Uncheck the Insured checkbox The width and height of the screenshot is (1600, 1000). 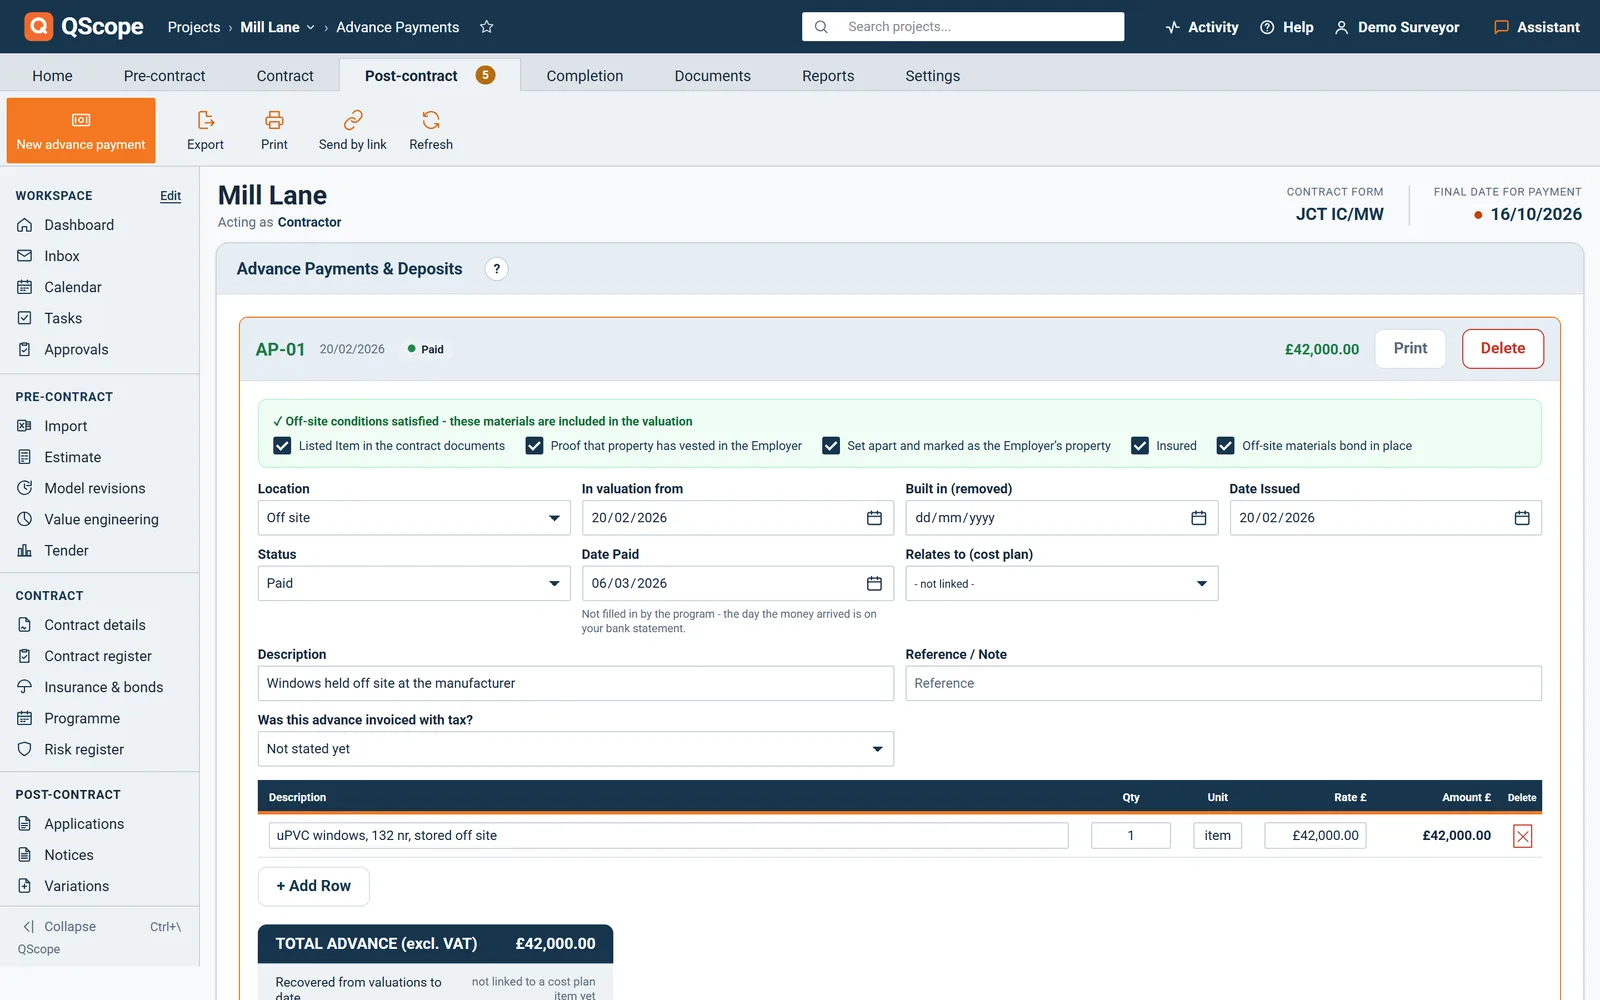pos(1140,446)
